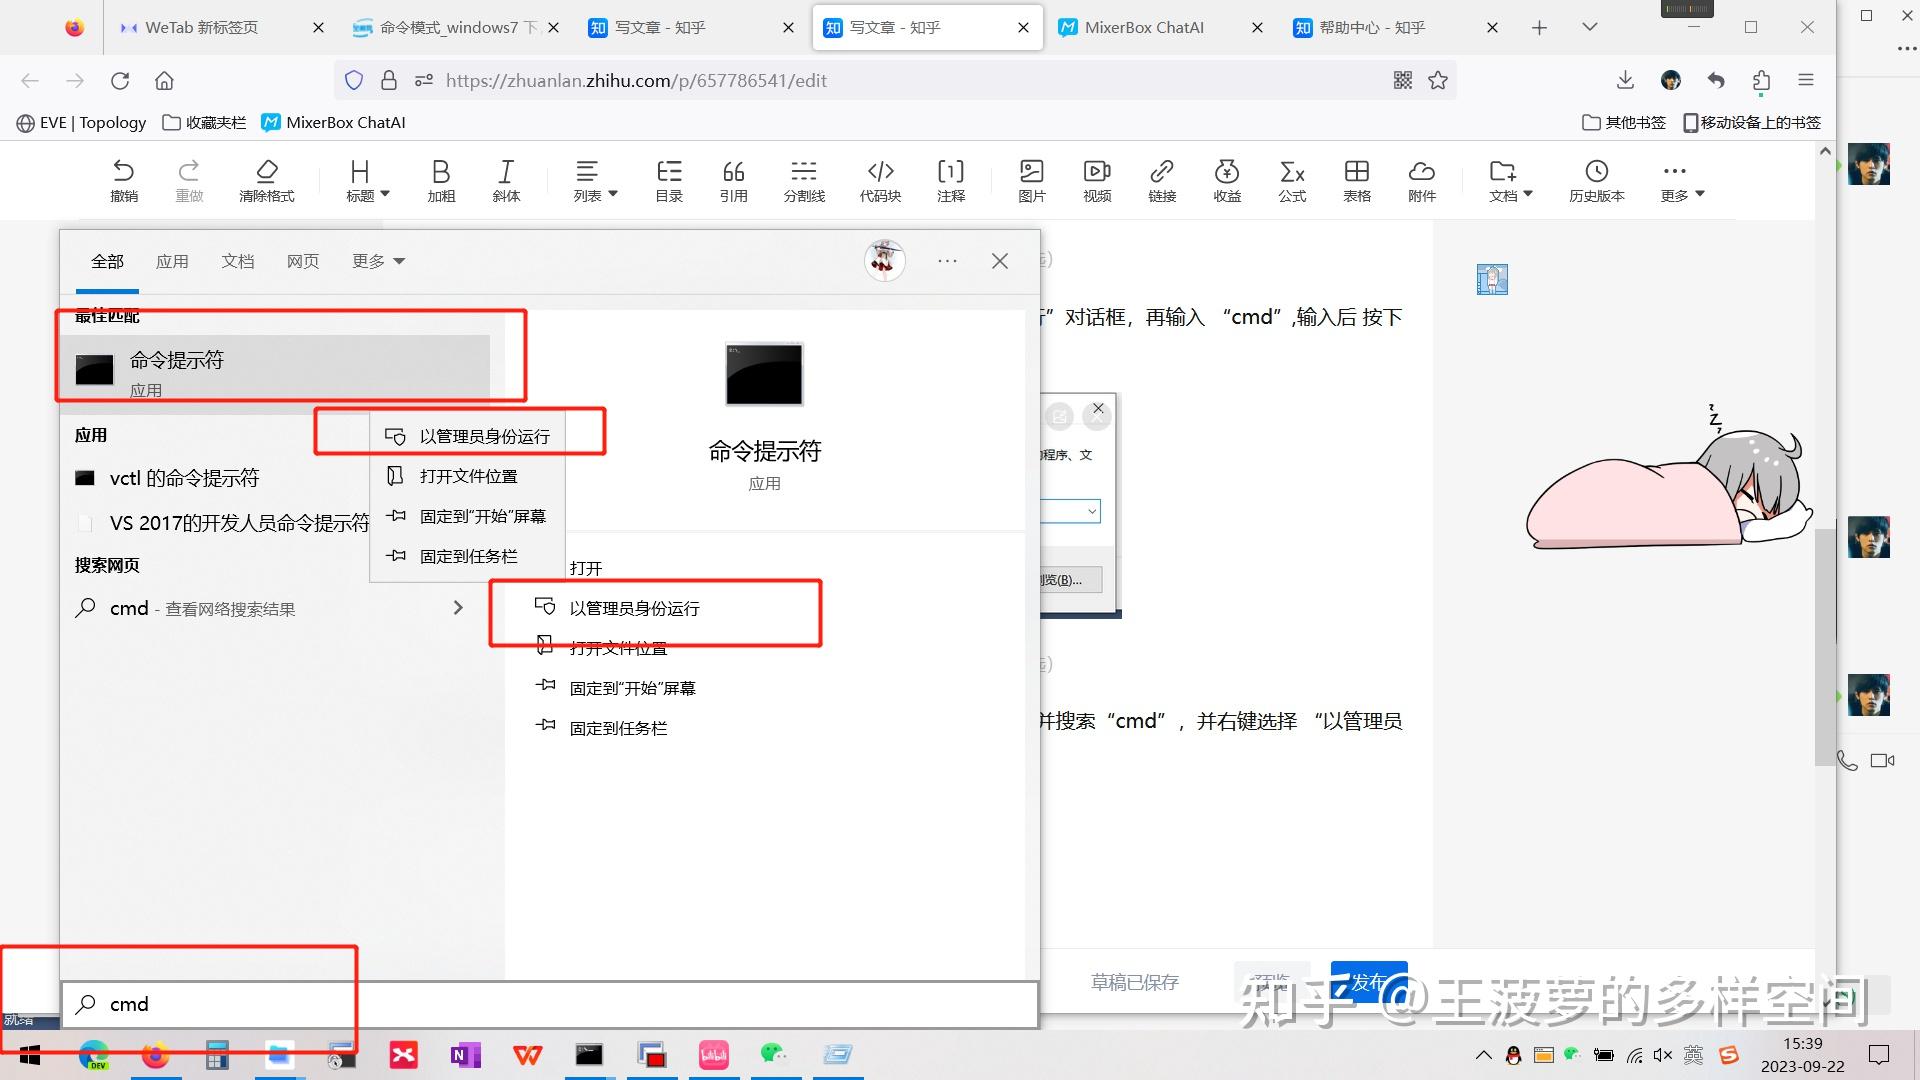Insert an image into the article

(x=1031, y=180)
